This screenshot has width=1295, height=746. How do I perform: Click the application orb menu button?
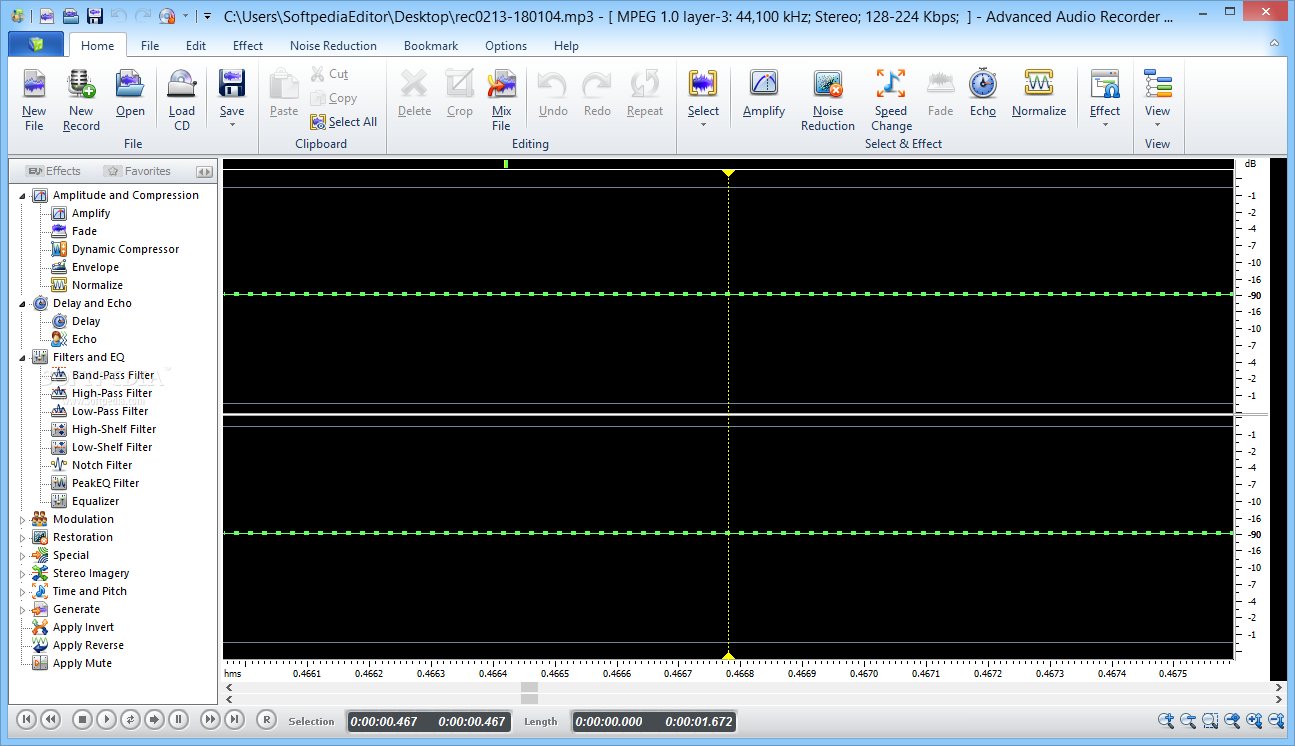click(x=36, y=45)
